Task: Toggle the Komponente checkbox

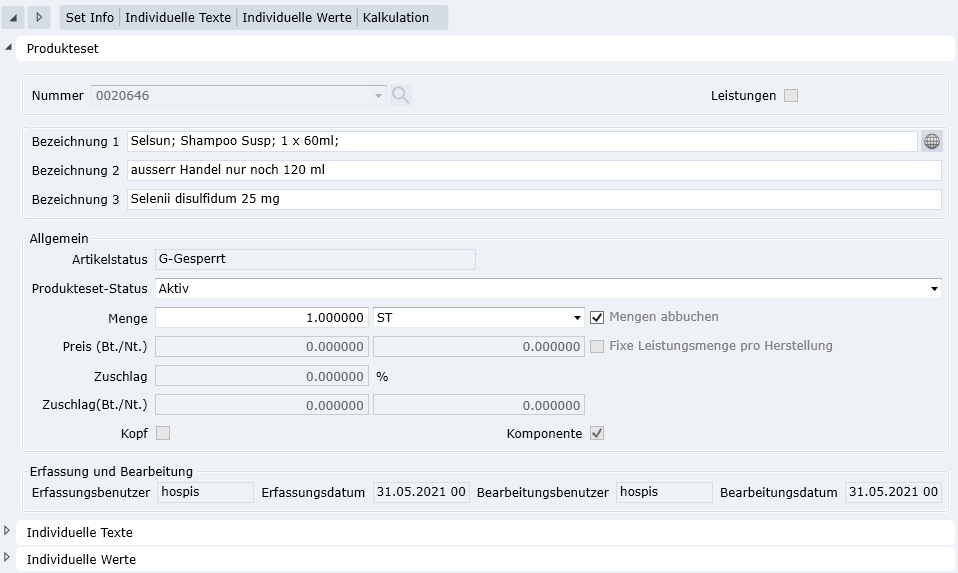Action: [x=597, y=433]
